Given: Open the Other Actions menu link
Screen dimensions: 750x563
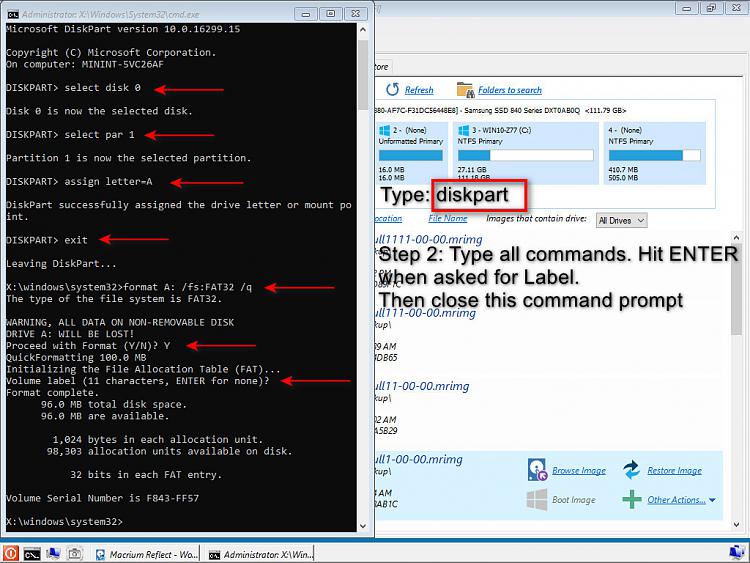Looking at the screenshot, I should (676, 500).
